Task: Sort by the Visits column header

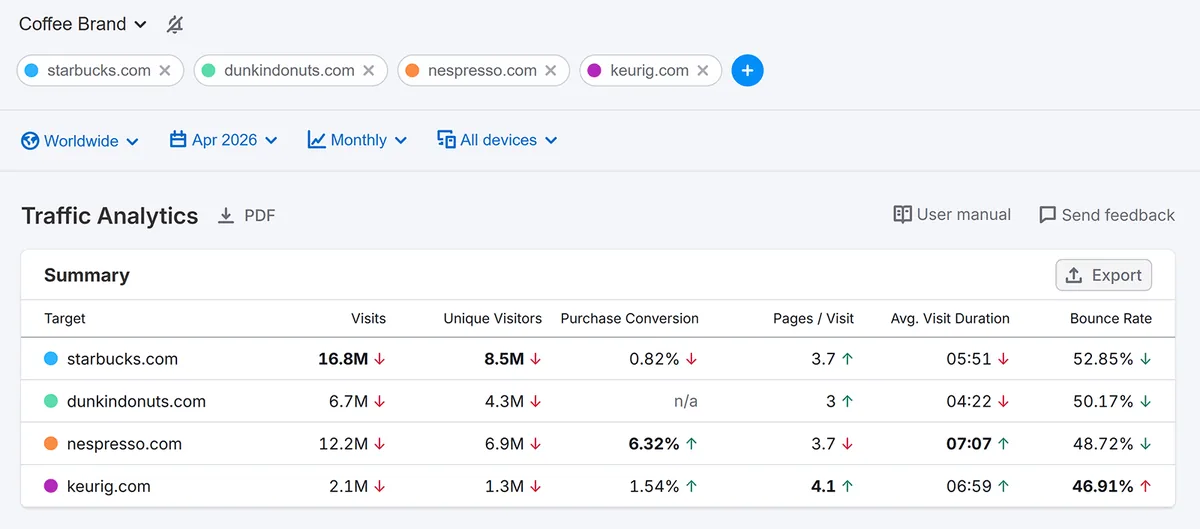Action: tap(368, 319)
